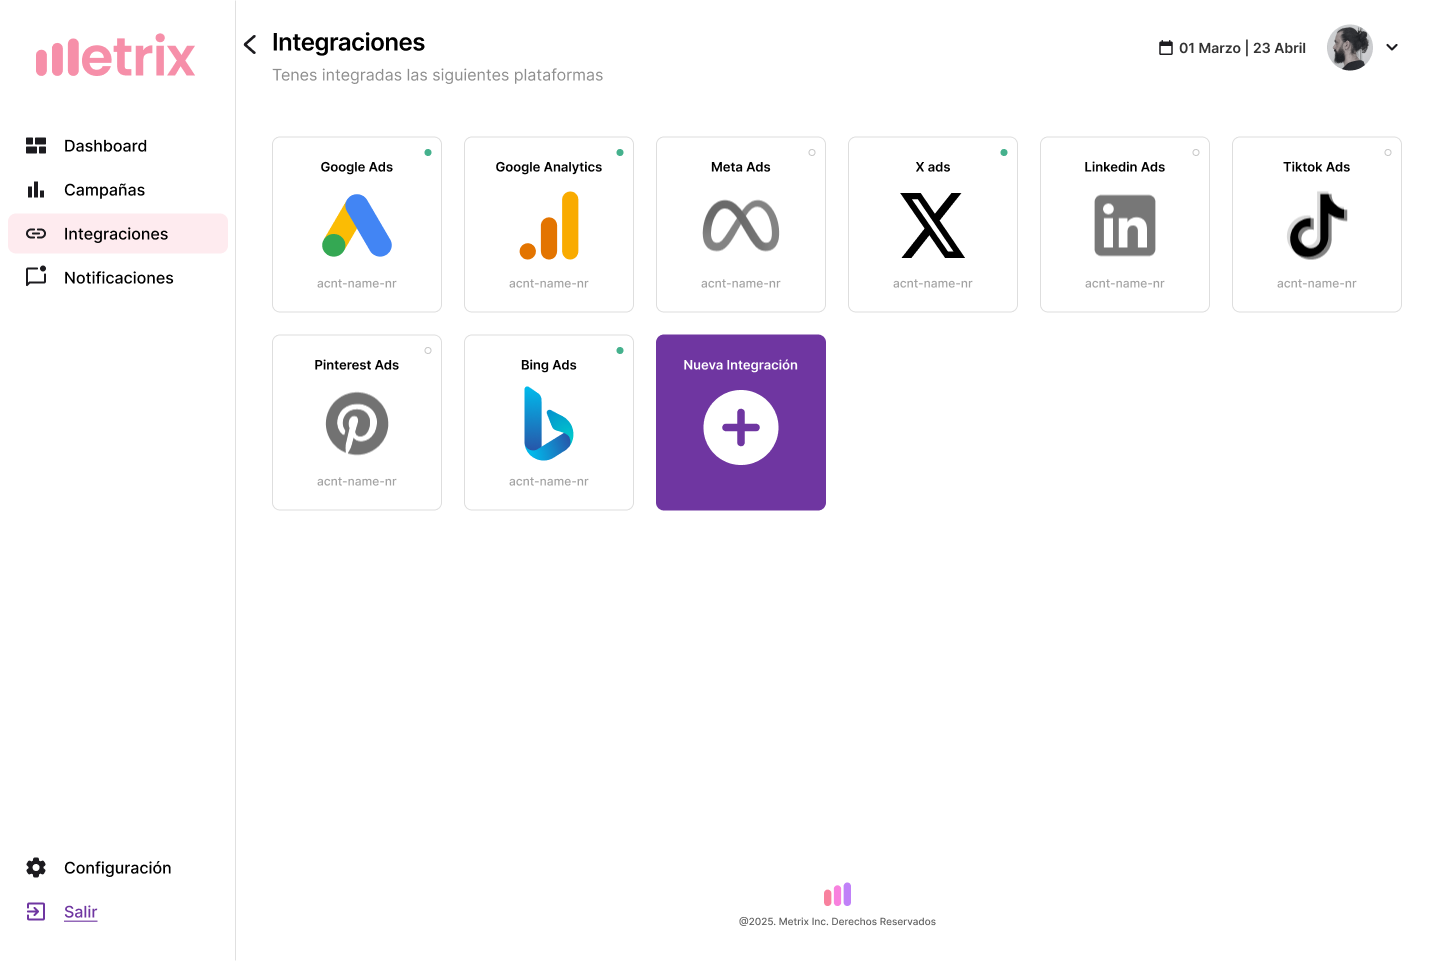This screenshot has width=1440, height=961.
Task: Click the Google Ads card title
Action: [357, 167]
